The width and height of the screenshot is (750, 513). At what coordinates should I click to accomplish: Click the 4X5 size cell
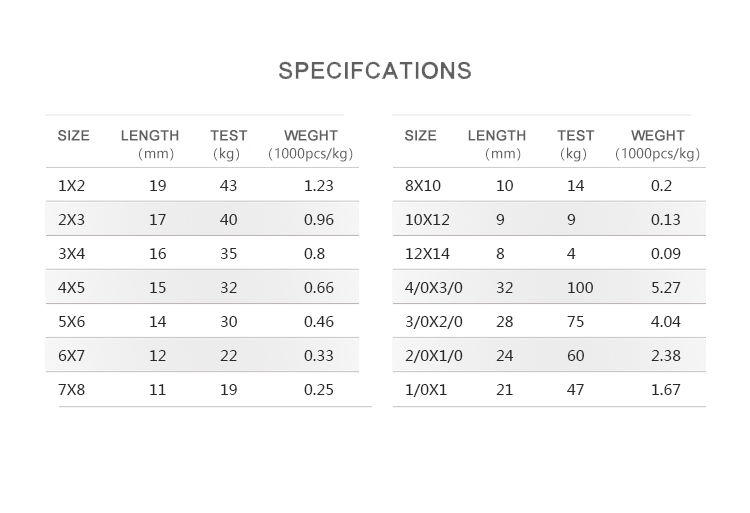pyautogui.click(x=71, y=287)
